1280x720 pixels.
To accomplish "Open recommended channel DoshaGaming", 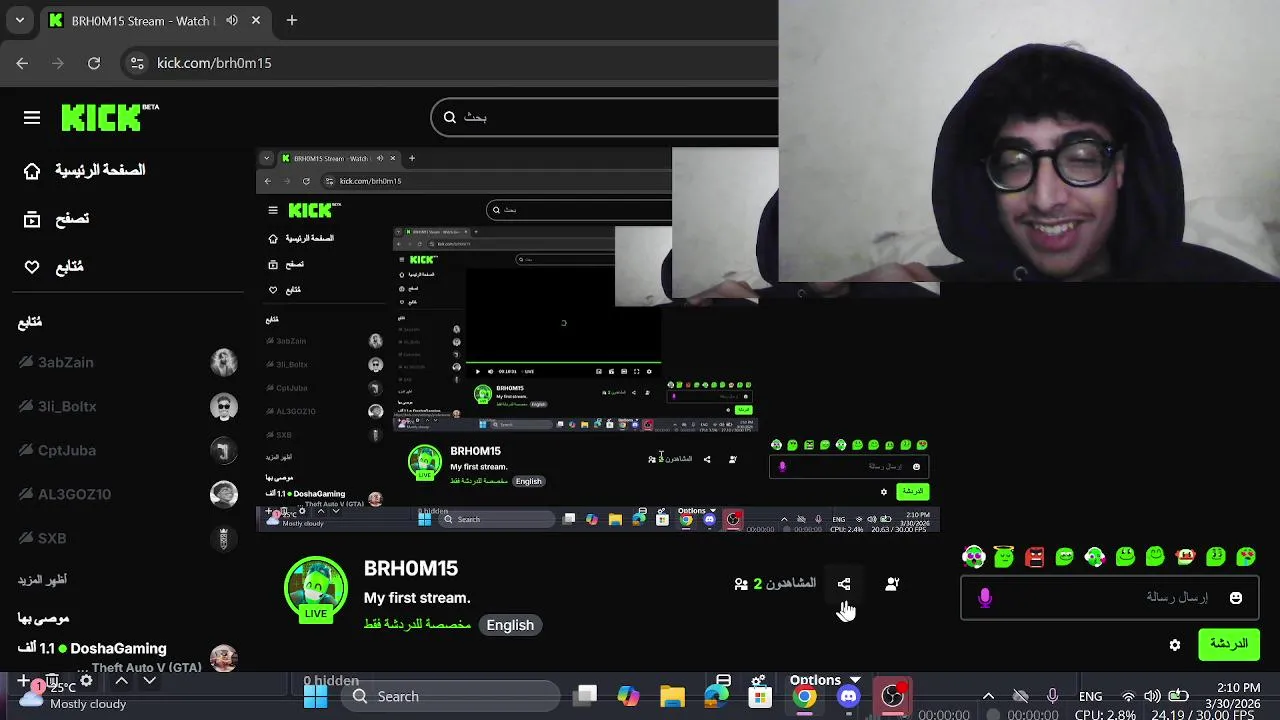I will point(118,648).
